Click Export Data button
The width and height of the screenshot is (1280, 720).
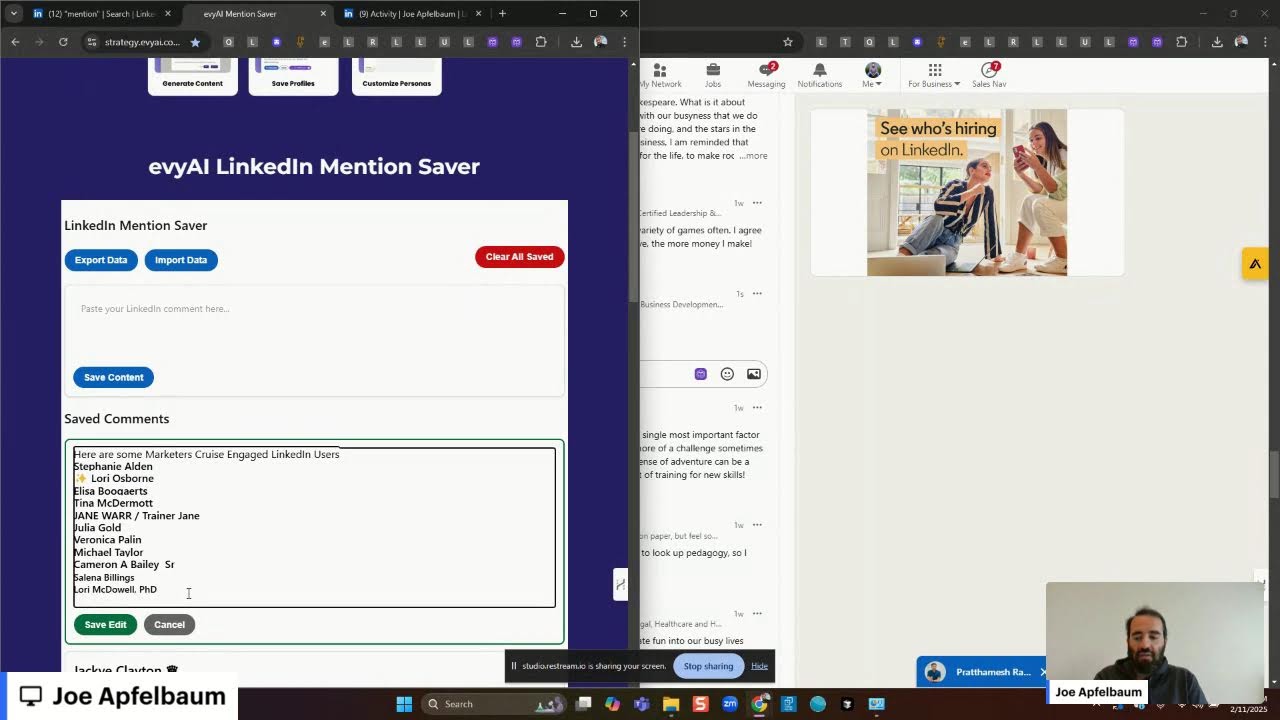coord(101,260)
